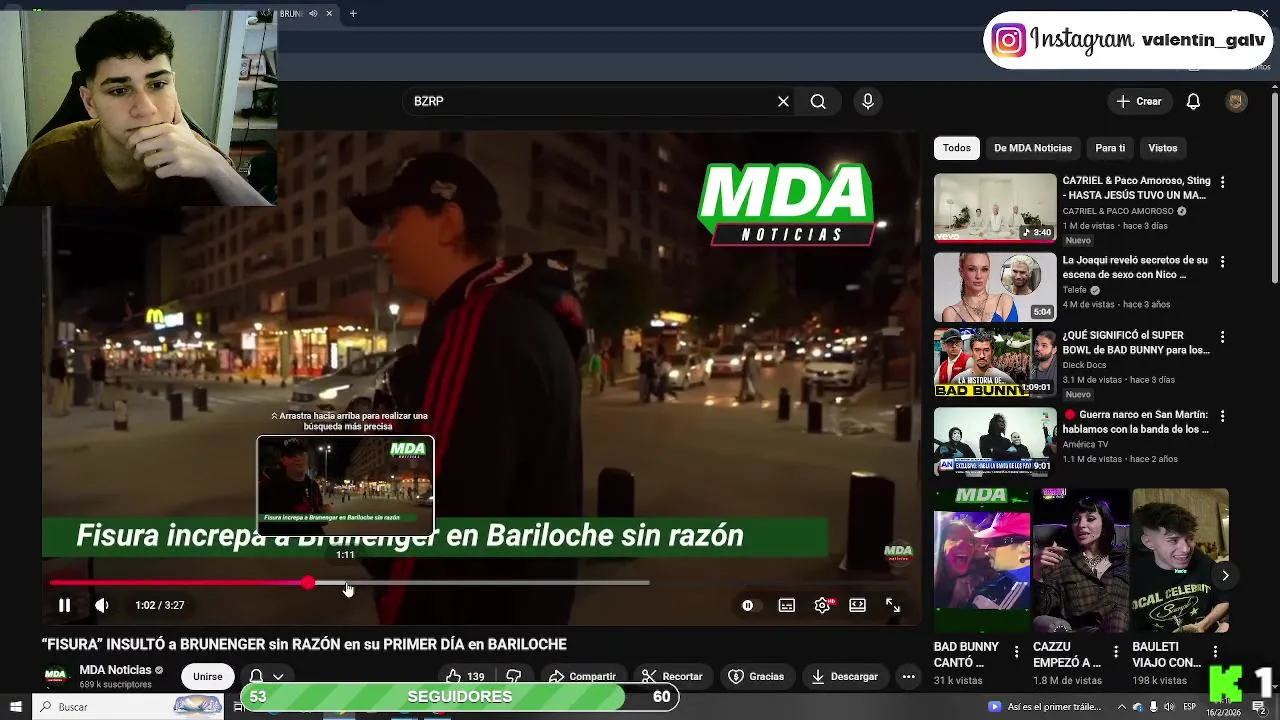Toggle subtitles with the captions icon
The height and width of the screenshot is (720, 1280).
pos(787,605)
